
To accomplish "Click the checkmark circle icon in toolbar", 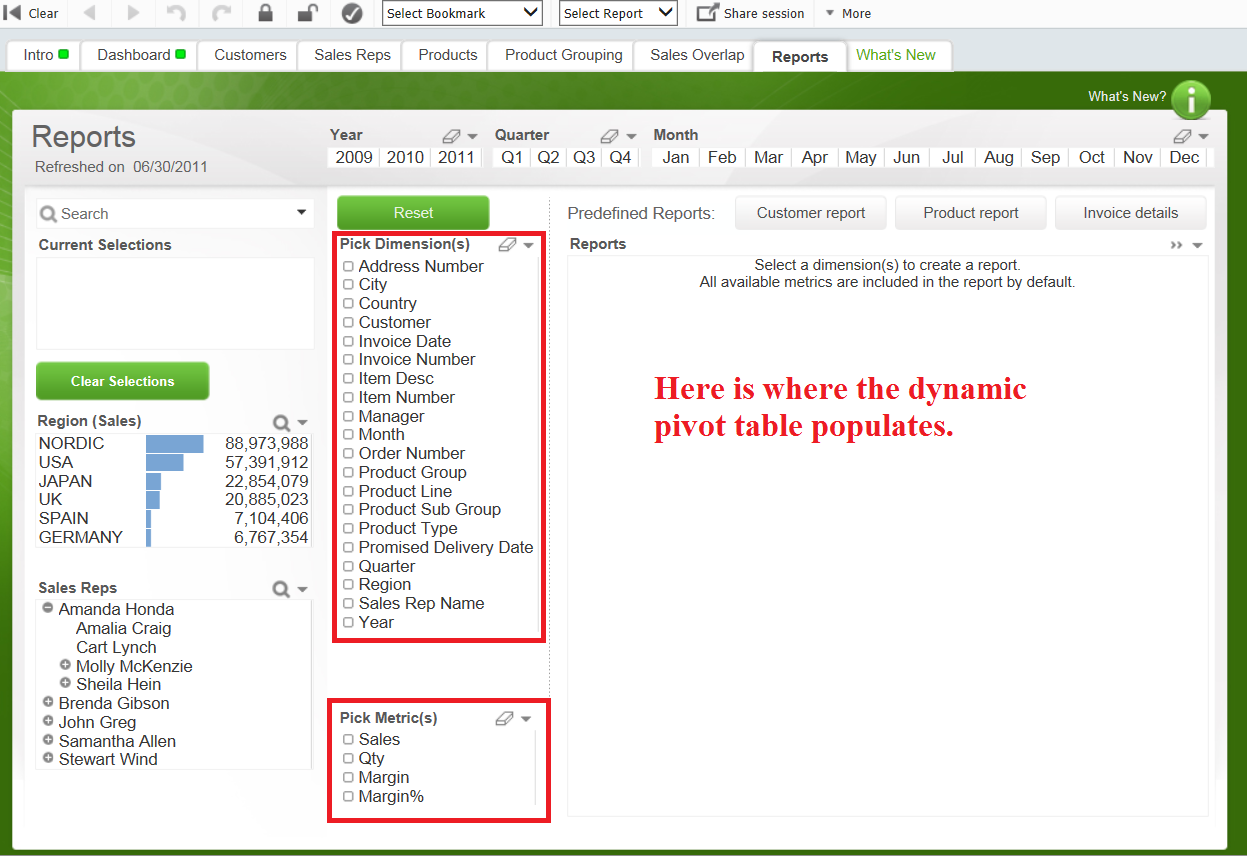I will pos(352,13).
